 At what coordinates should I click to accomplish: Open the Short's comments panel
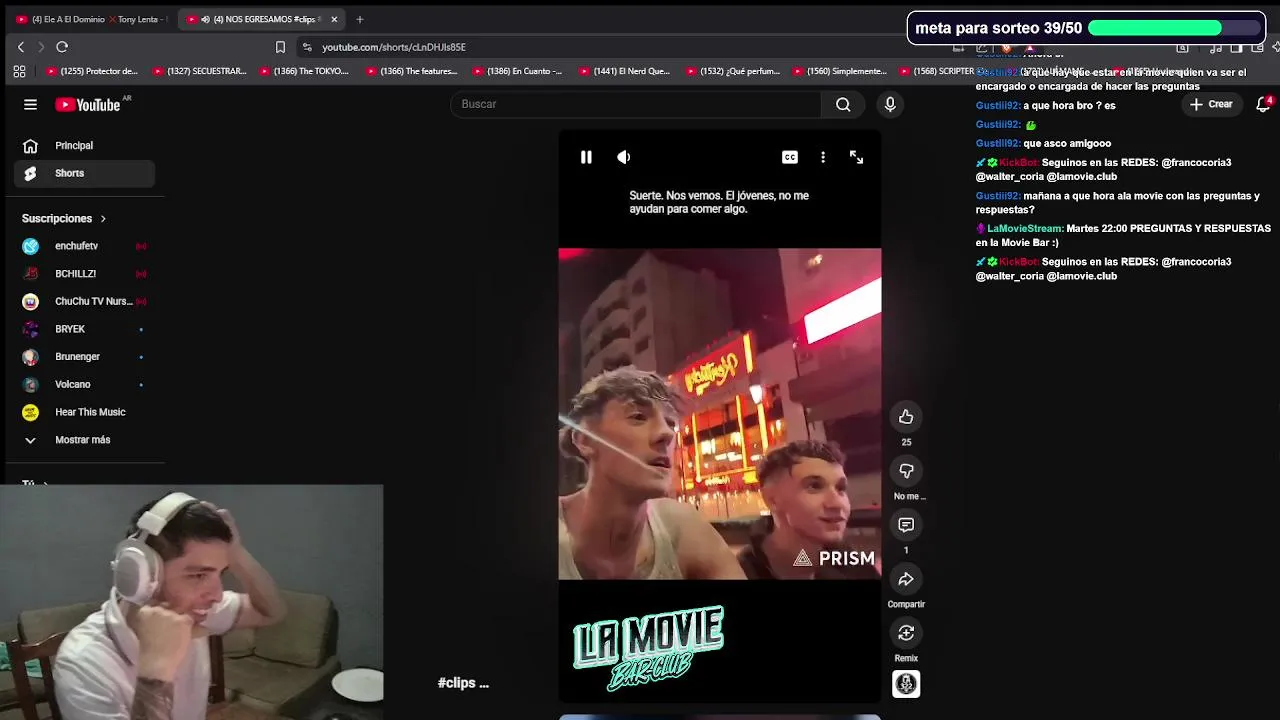(906, 525)
